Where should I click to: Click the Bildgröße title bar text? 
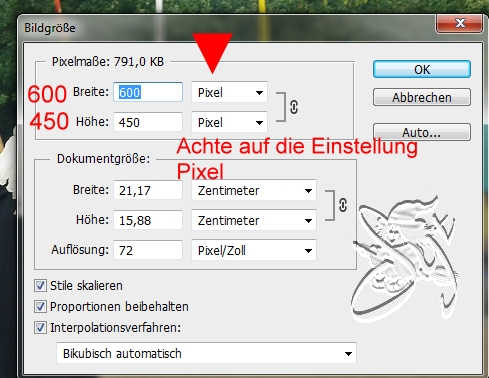click(x=50, y=28)
